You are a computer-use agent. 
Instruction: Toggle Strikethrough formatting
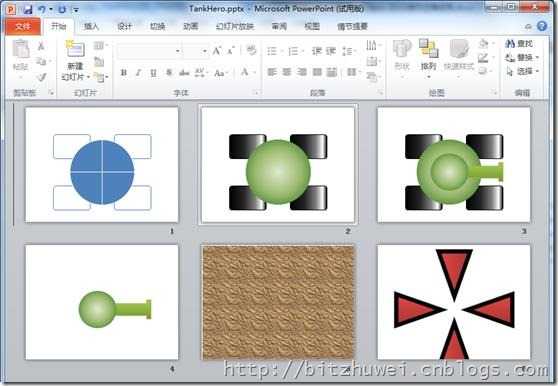(184, 73)
